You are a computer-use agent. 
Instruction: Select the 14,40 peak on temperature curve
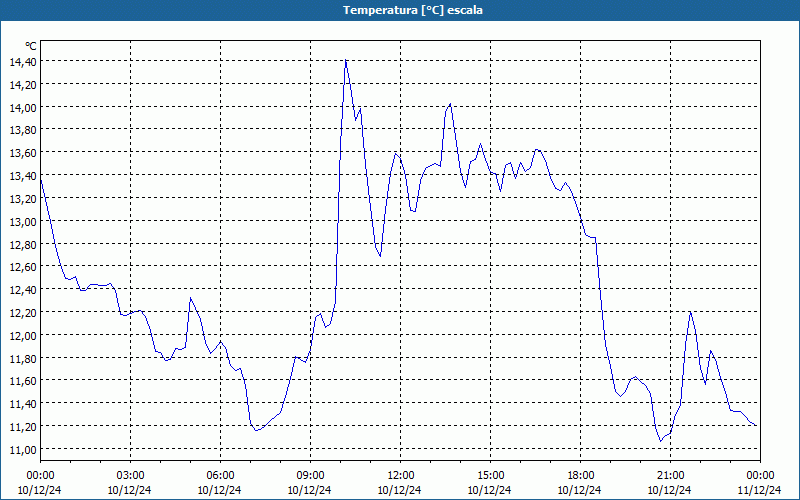[345, 60]
